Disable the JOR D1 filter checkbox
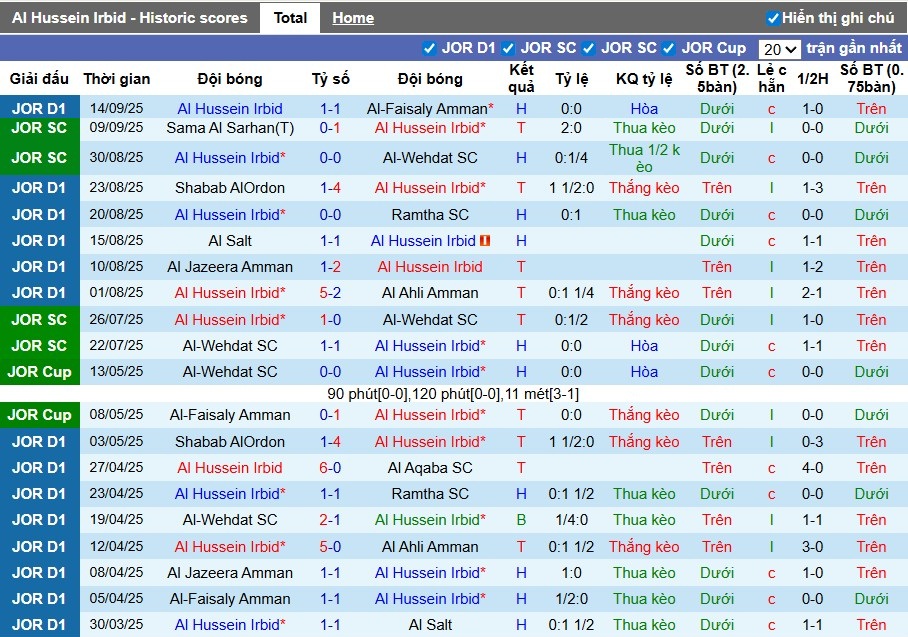 point(430,46)
